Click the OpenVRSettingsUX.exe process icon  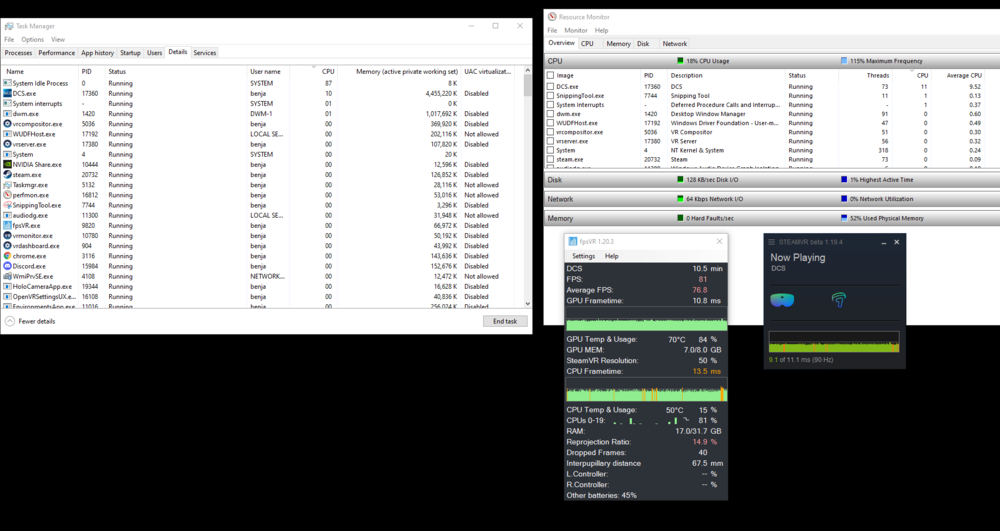coord(8,296)
